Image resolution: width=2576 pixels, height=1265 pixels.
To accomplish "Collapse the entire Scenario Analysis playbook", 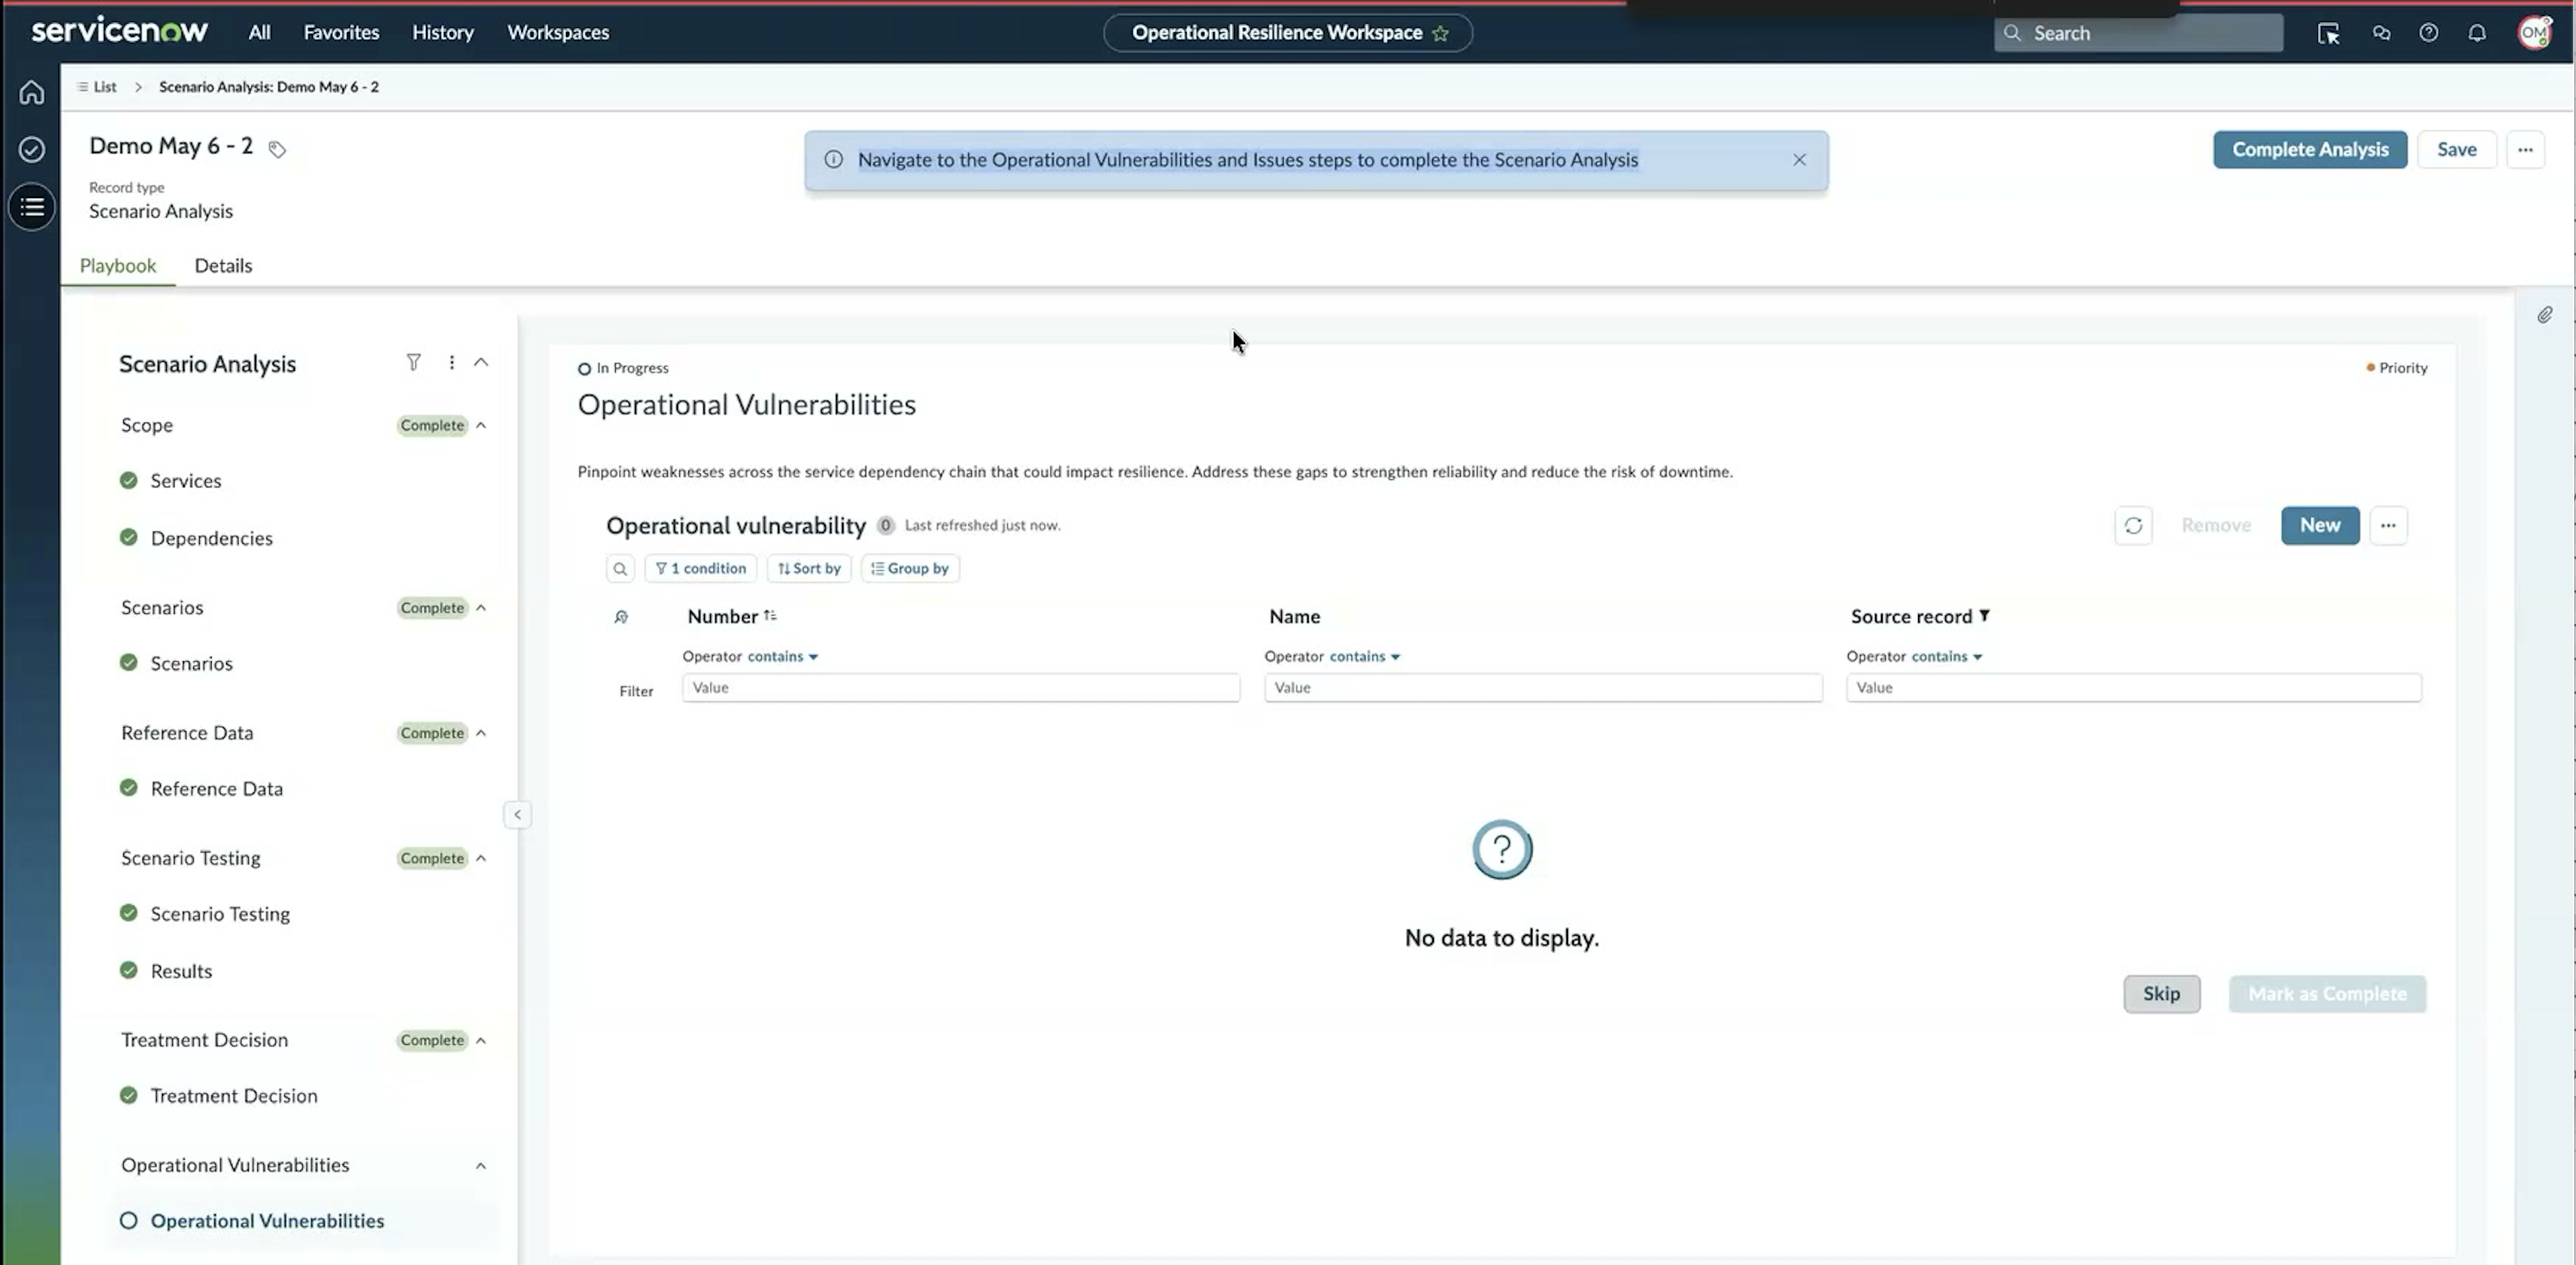I will point(481,362).
